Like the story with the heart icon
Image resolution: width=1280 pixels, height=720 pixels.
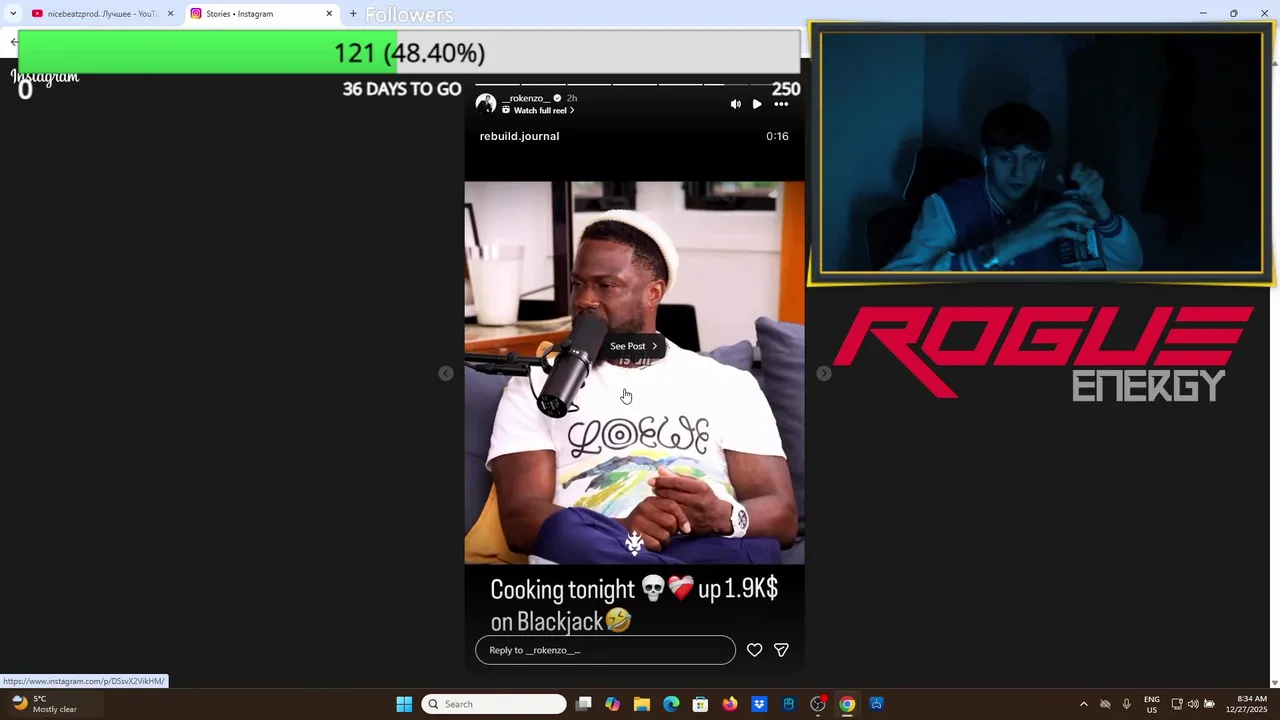tap(755, 650)
